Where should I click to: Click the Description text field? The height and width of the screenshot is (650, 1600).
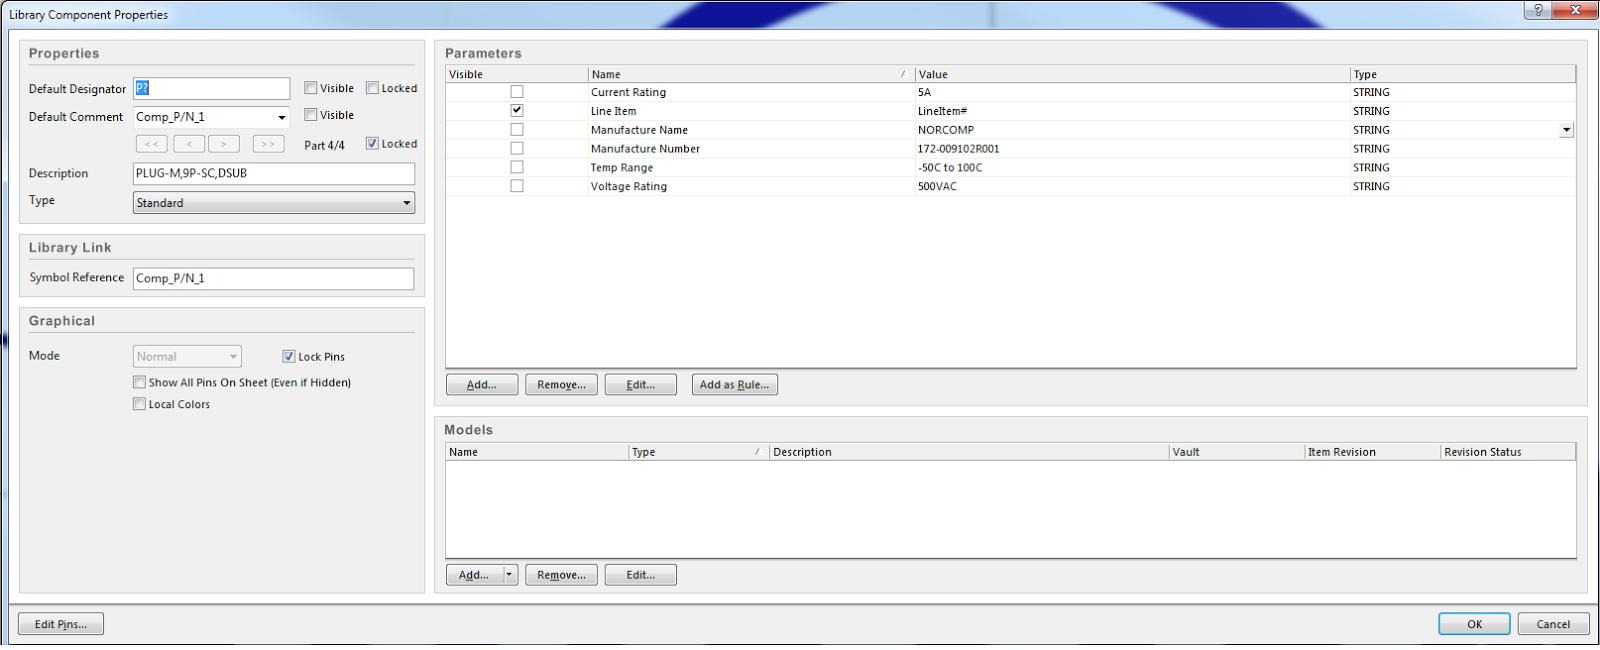pos(273,173)
